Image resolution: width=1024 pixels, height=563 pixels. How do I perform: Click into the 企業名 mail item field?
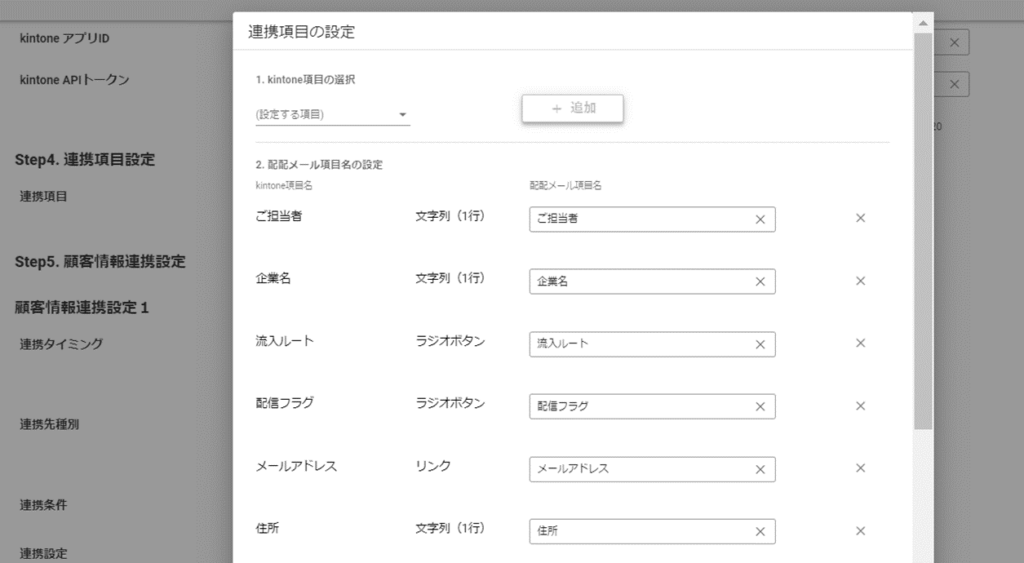[x=640, y=282]
